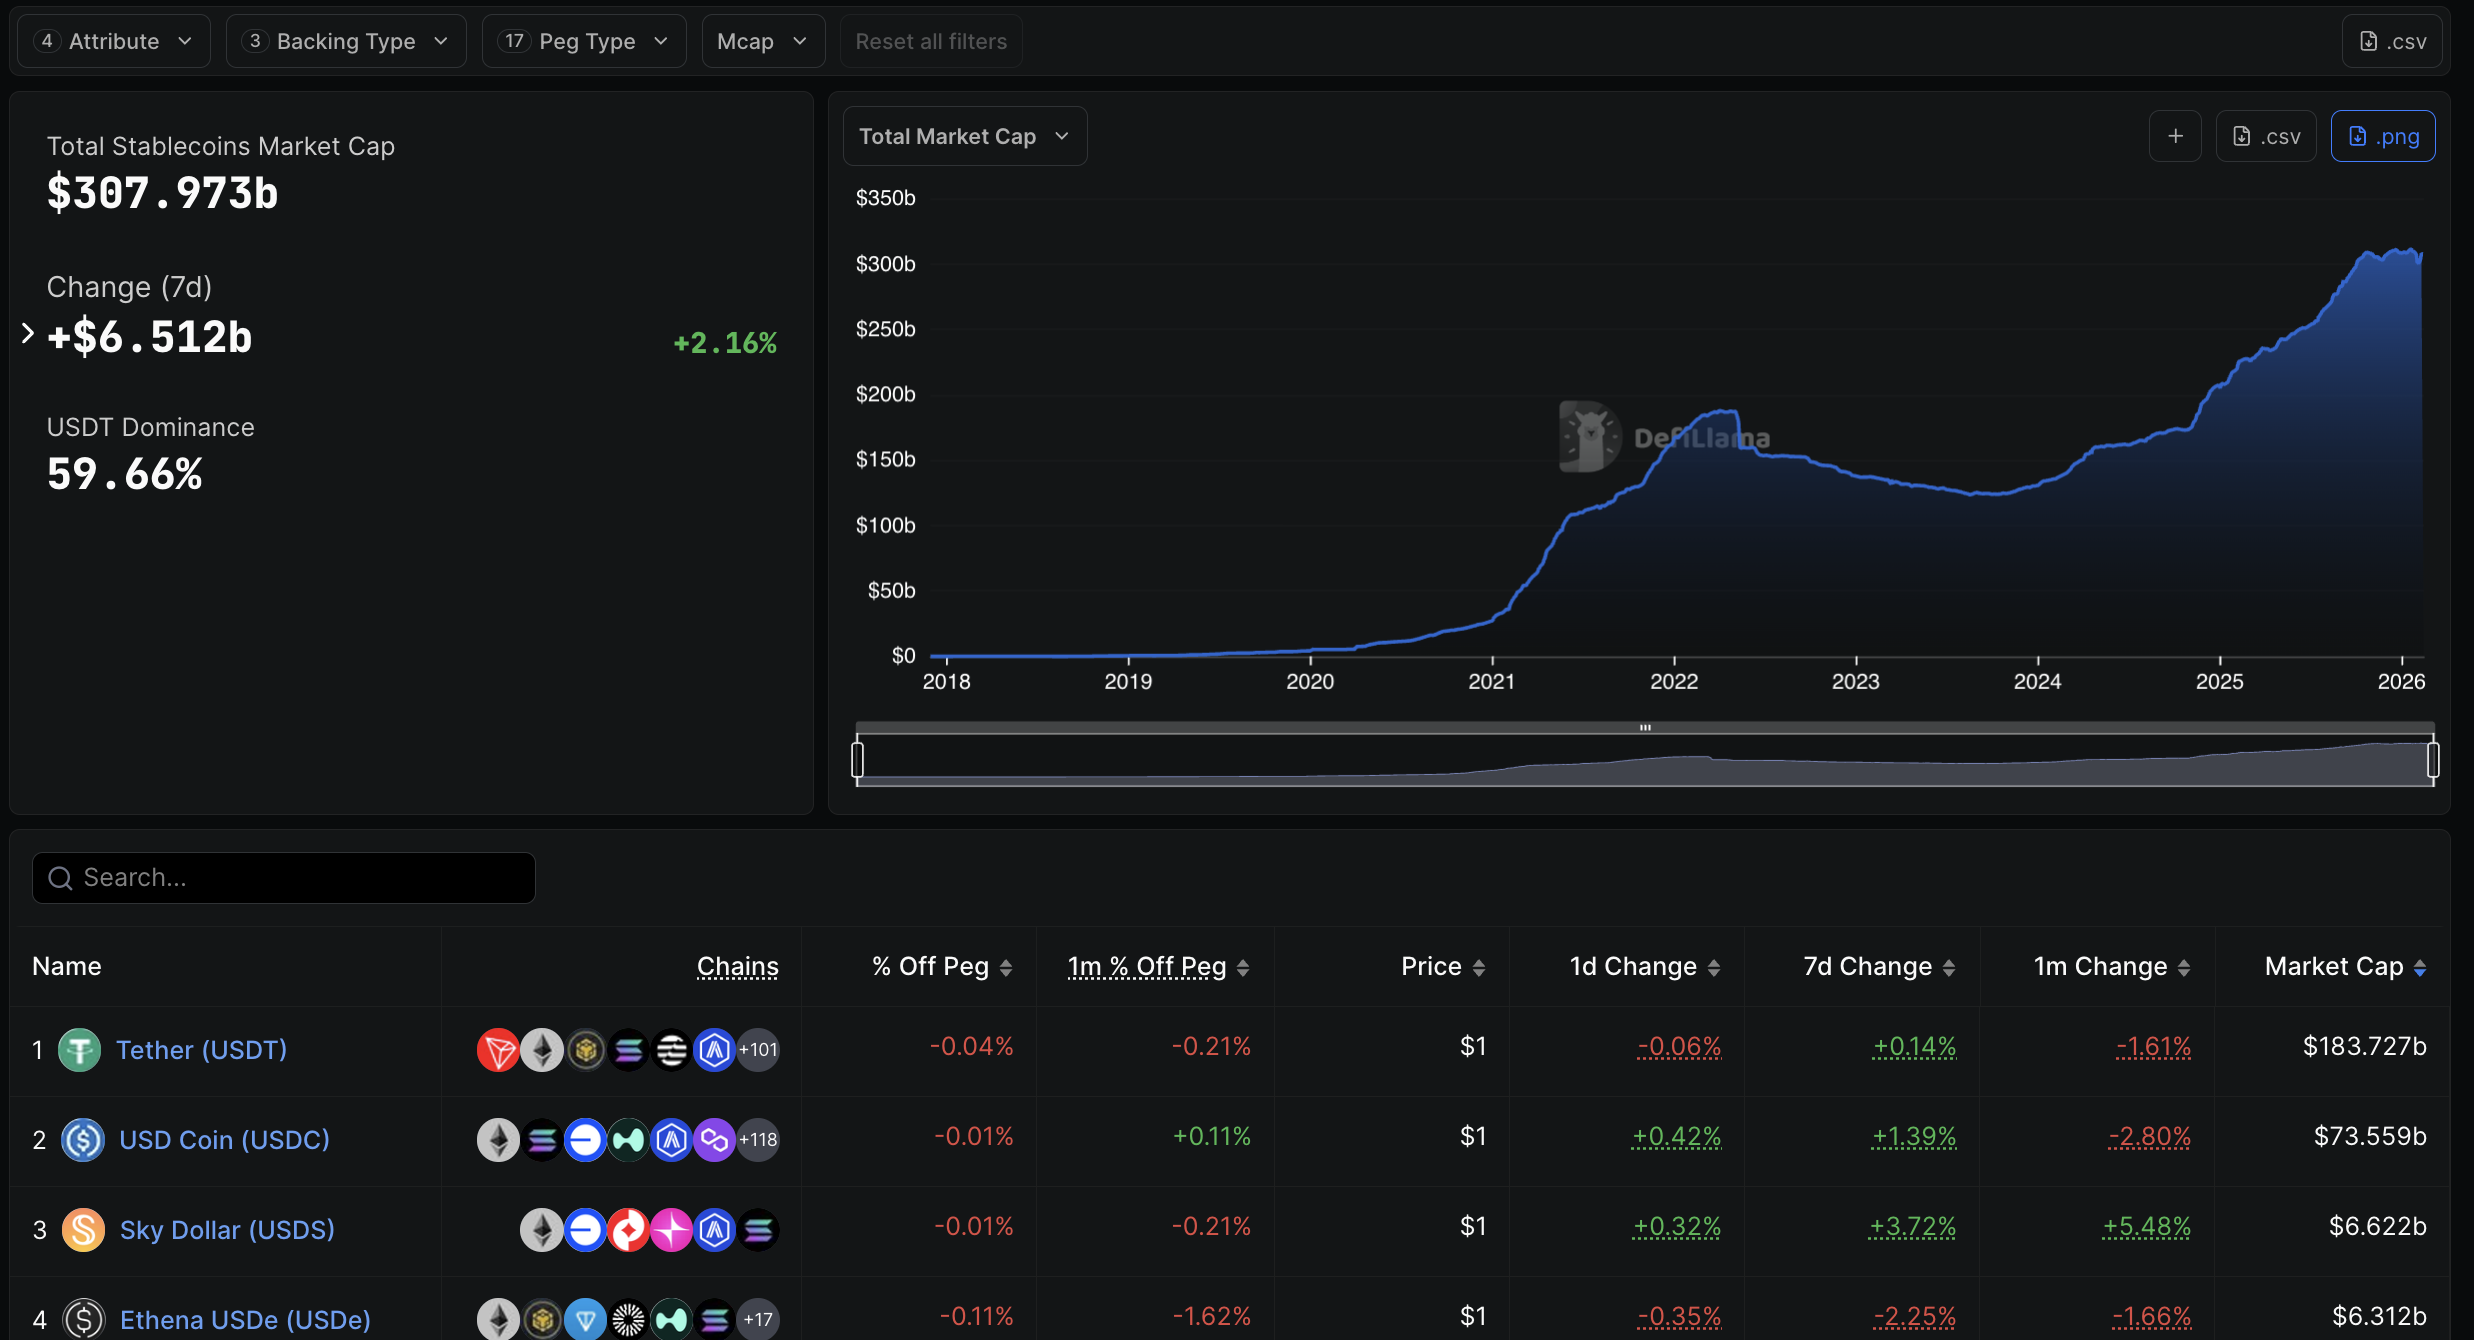This screenshot has height=1340, width=2474.
Task: Click the plus button above the chart
Action: 2175,136
